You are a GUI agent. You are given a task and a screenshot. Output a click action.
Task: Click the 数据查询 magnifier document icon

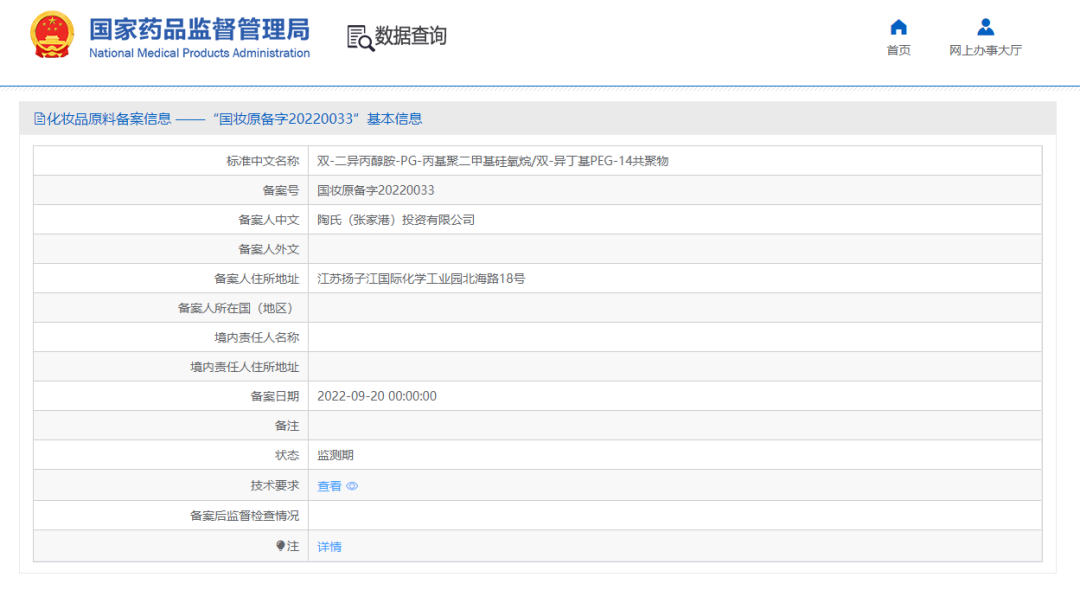[359, 37]
